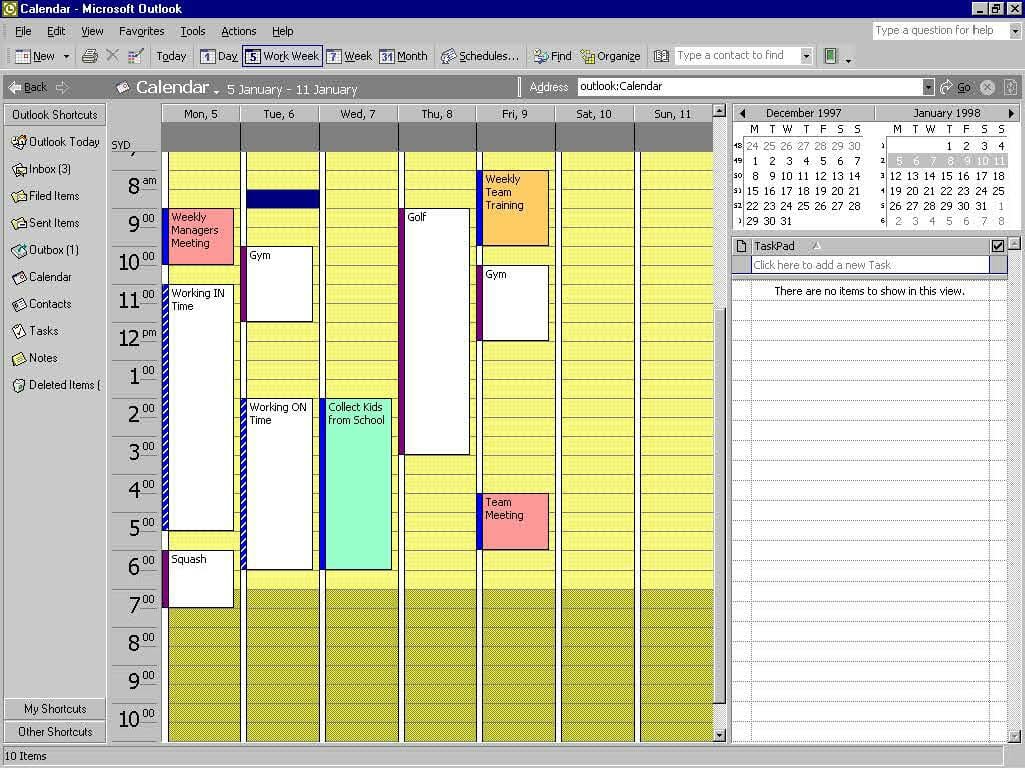This screenshot has height=770, width=1025.
Task: Open the Address Book icon
Action: pos(661,56)
